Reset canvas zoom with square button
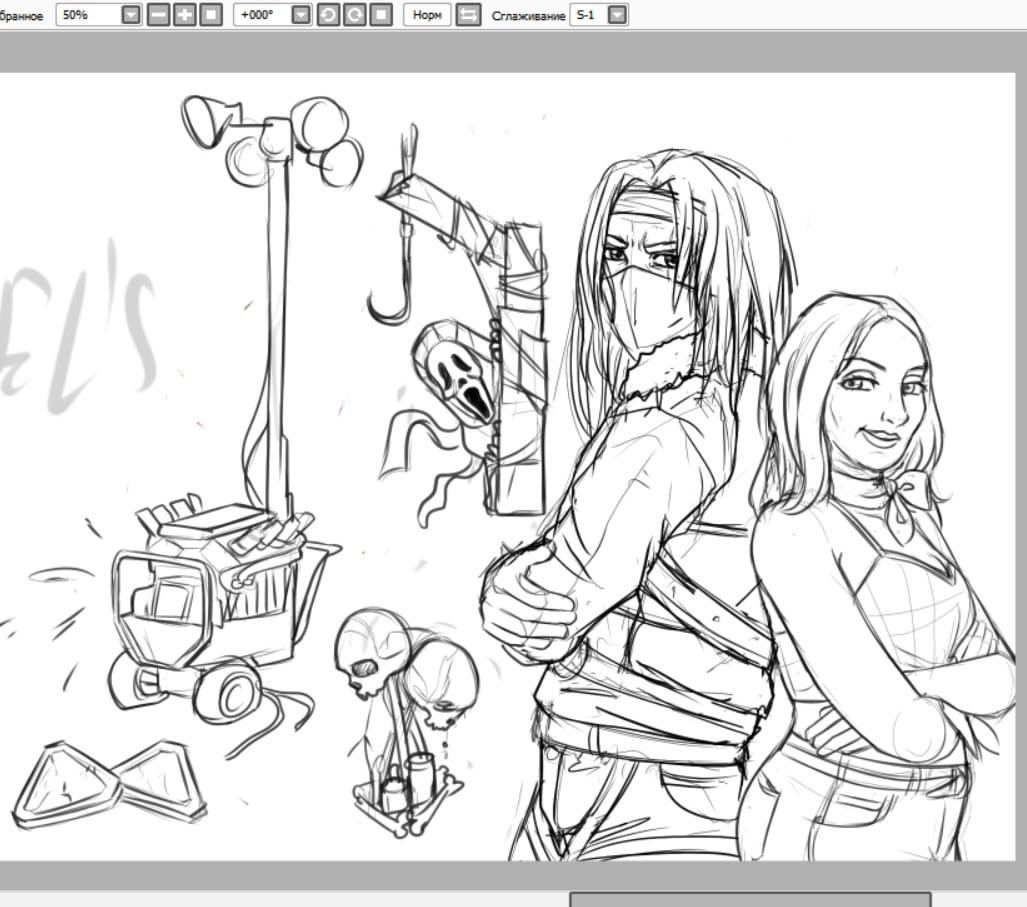 (210, 14)
